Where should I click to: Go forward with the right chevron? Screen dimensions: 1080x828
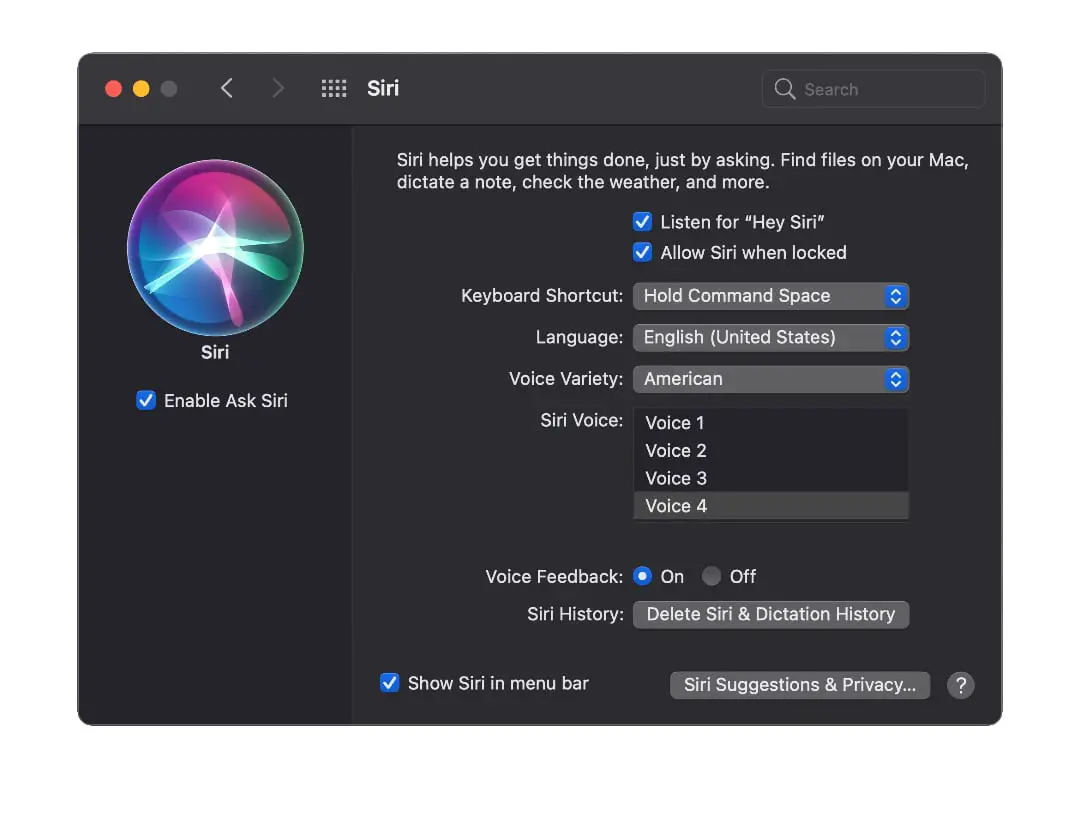(278, 88)
